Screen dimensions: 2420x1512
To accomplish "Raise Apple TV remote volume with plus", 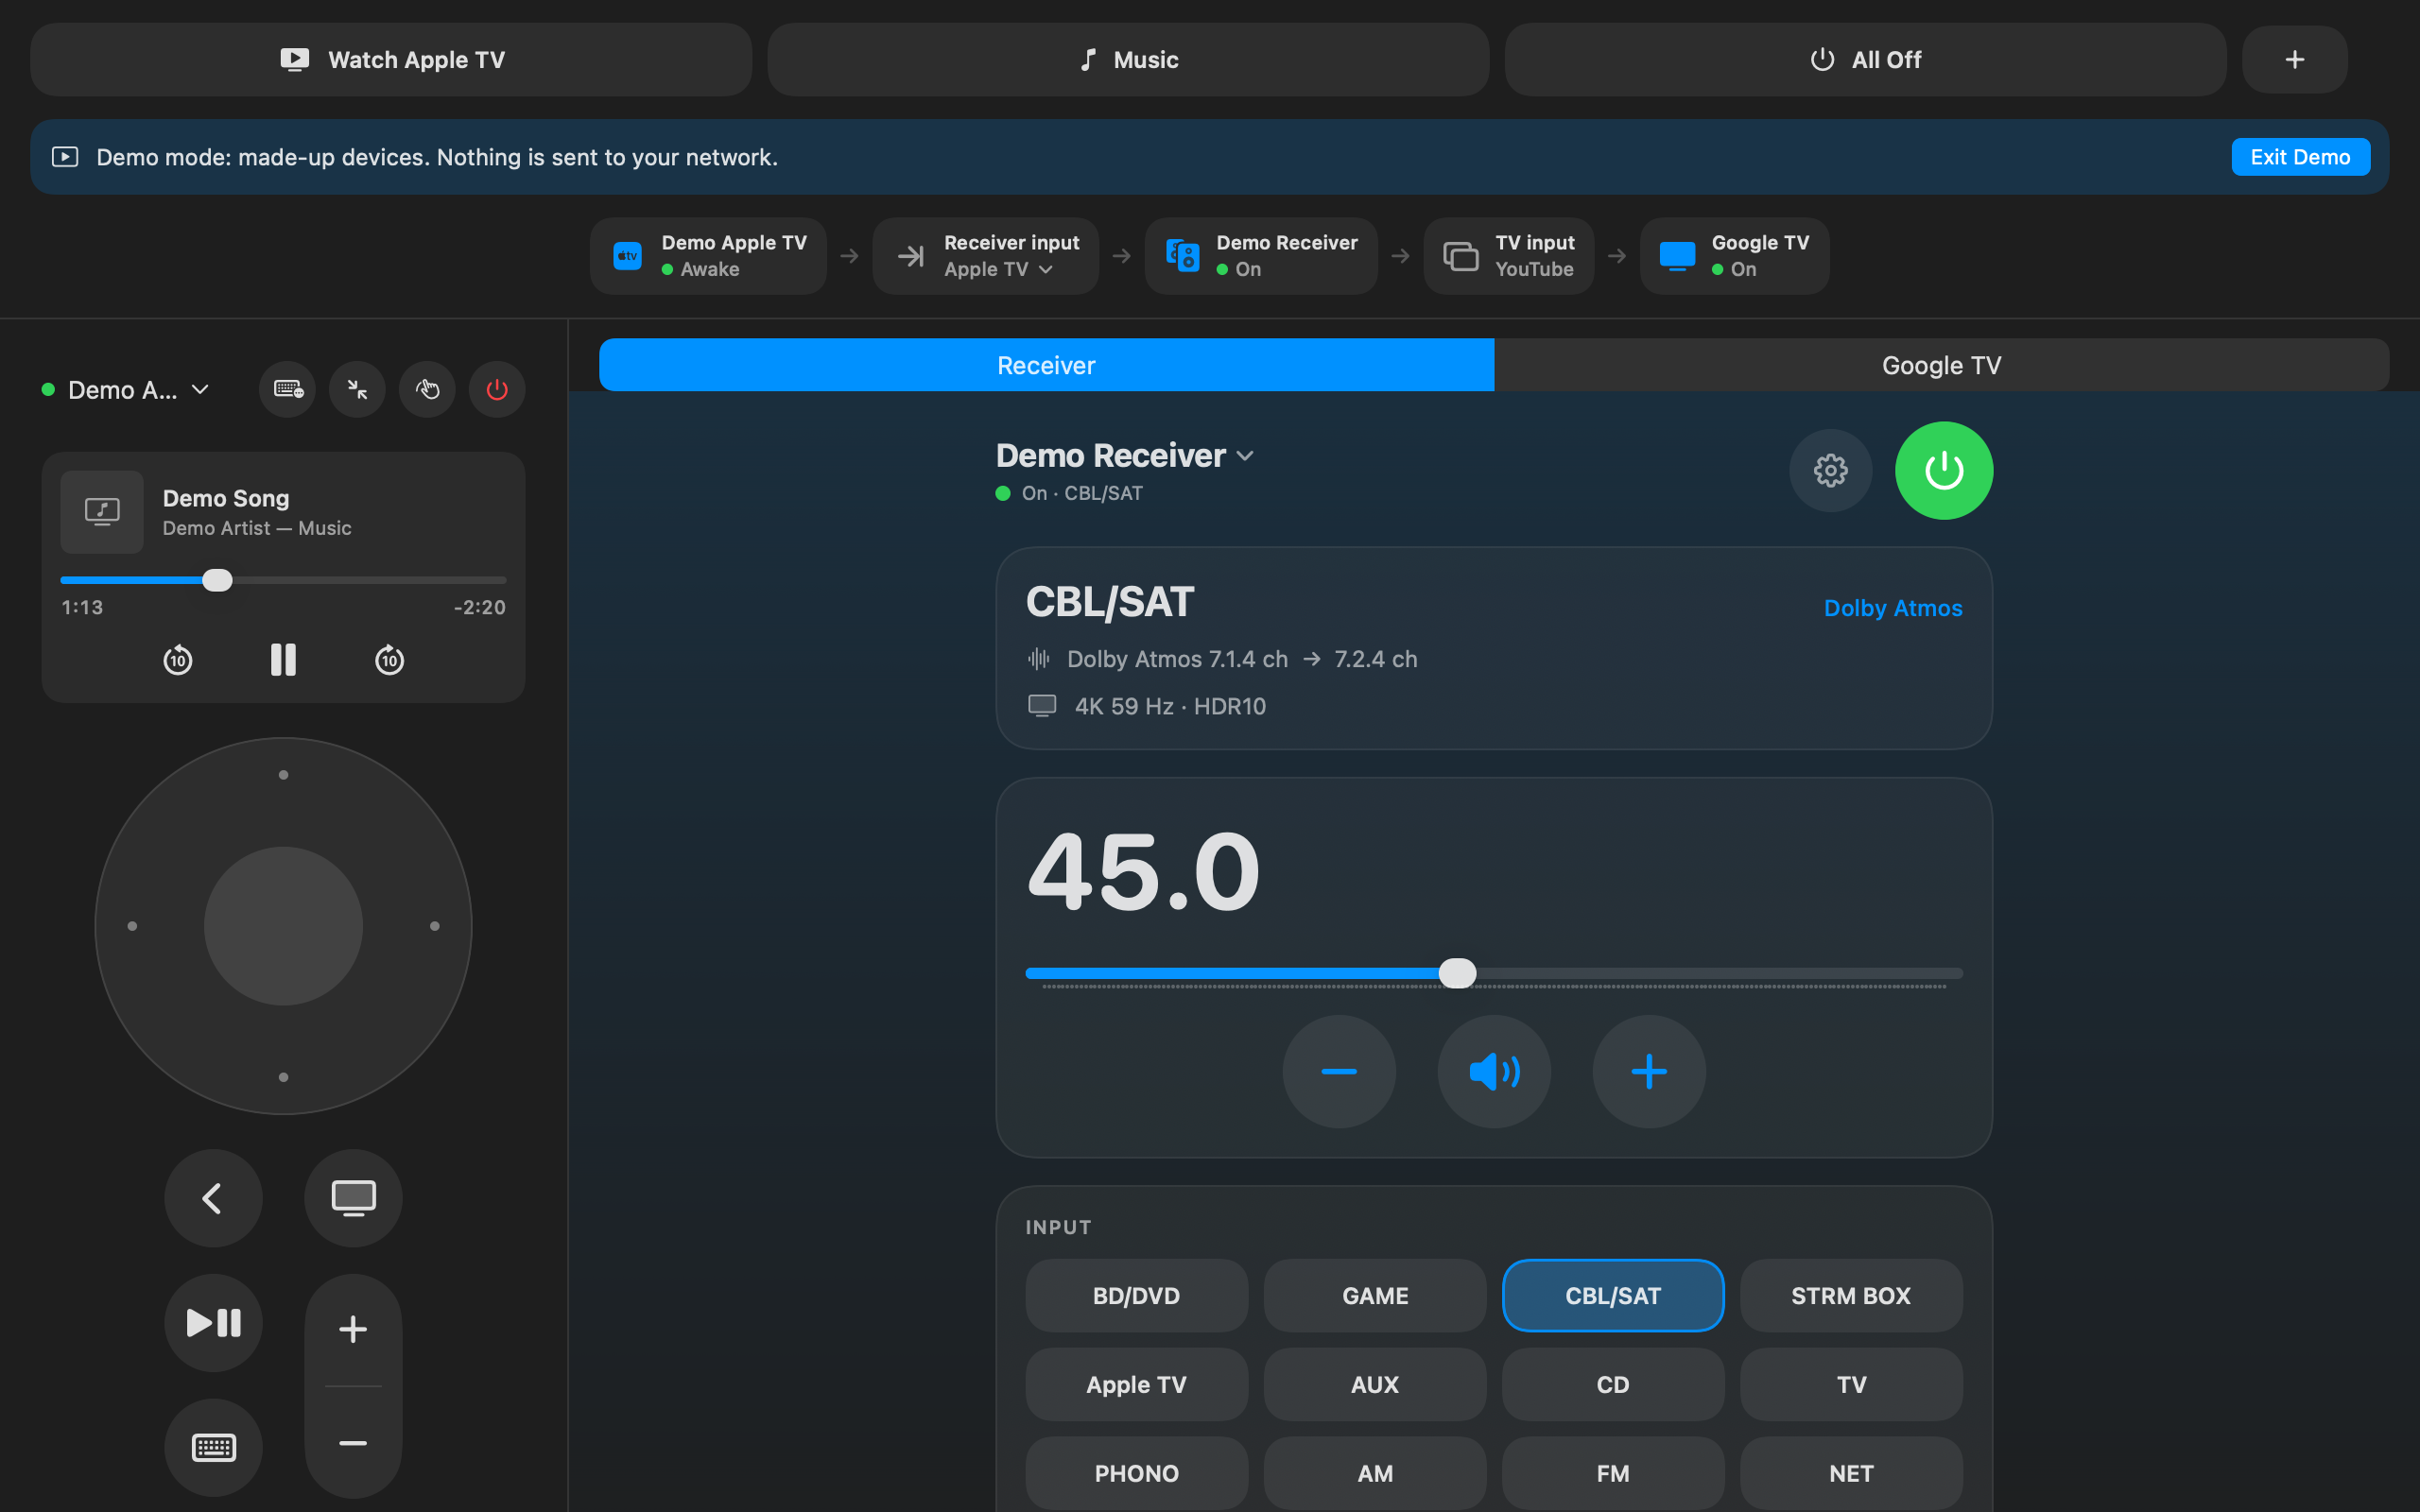I will [x=353, y=1329].
